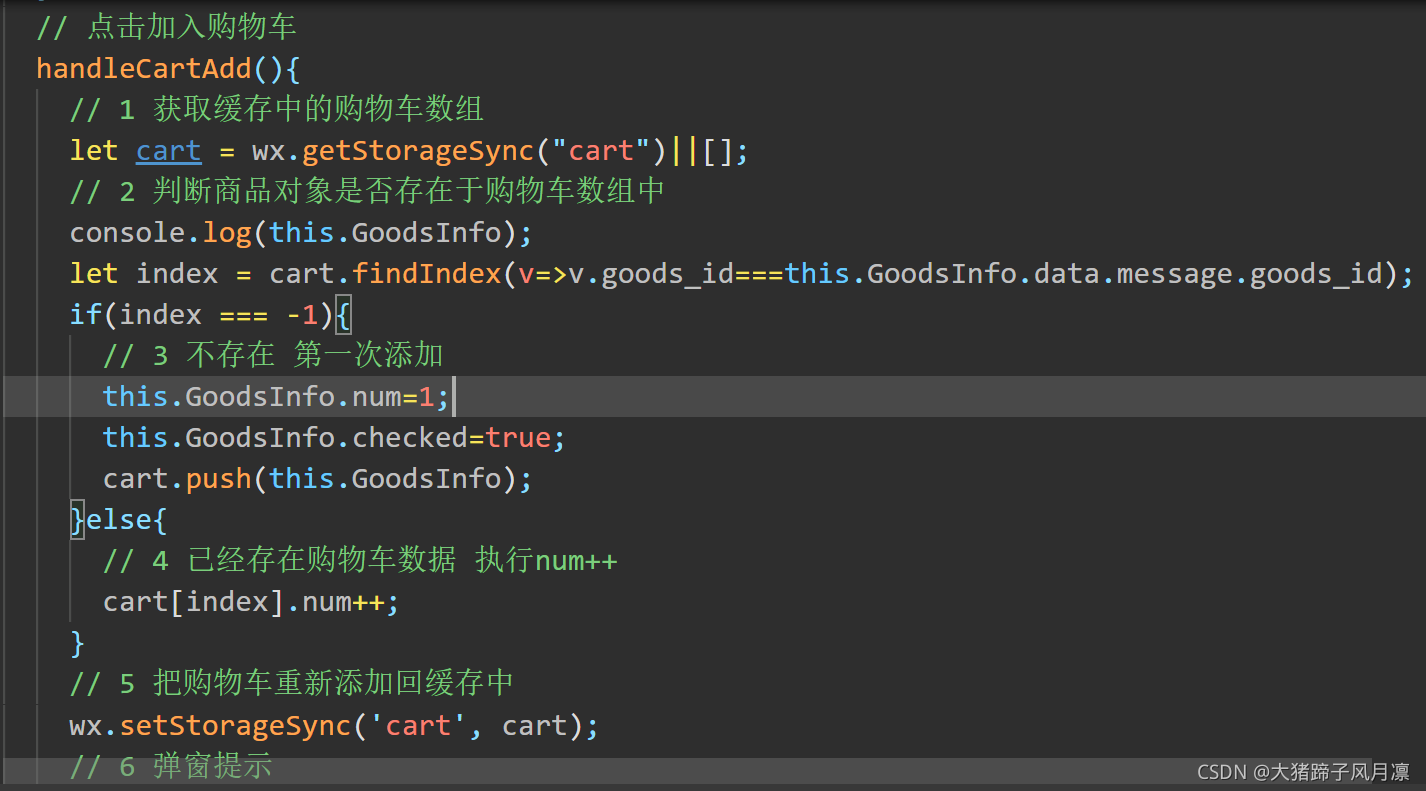Viewport: 1426px width, 791px height.
Task: Click the comment '// 6 弹窗提示'
Action: [x=171, y=766]
